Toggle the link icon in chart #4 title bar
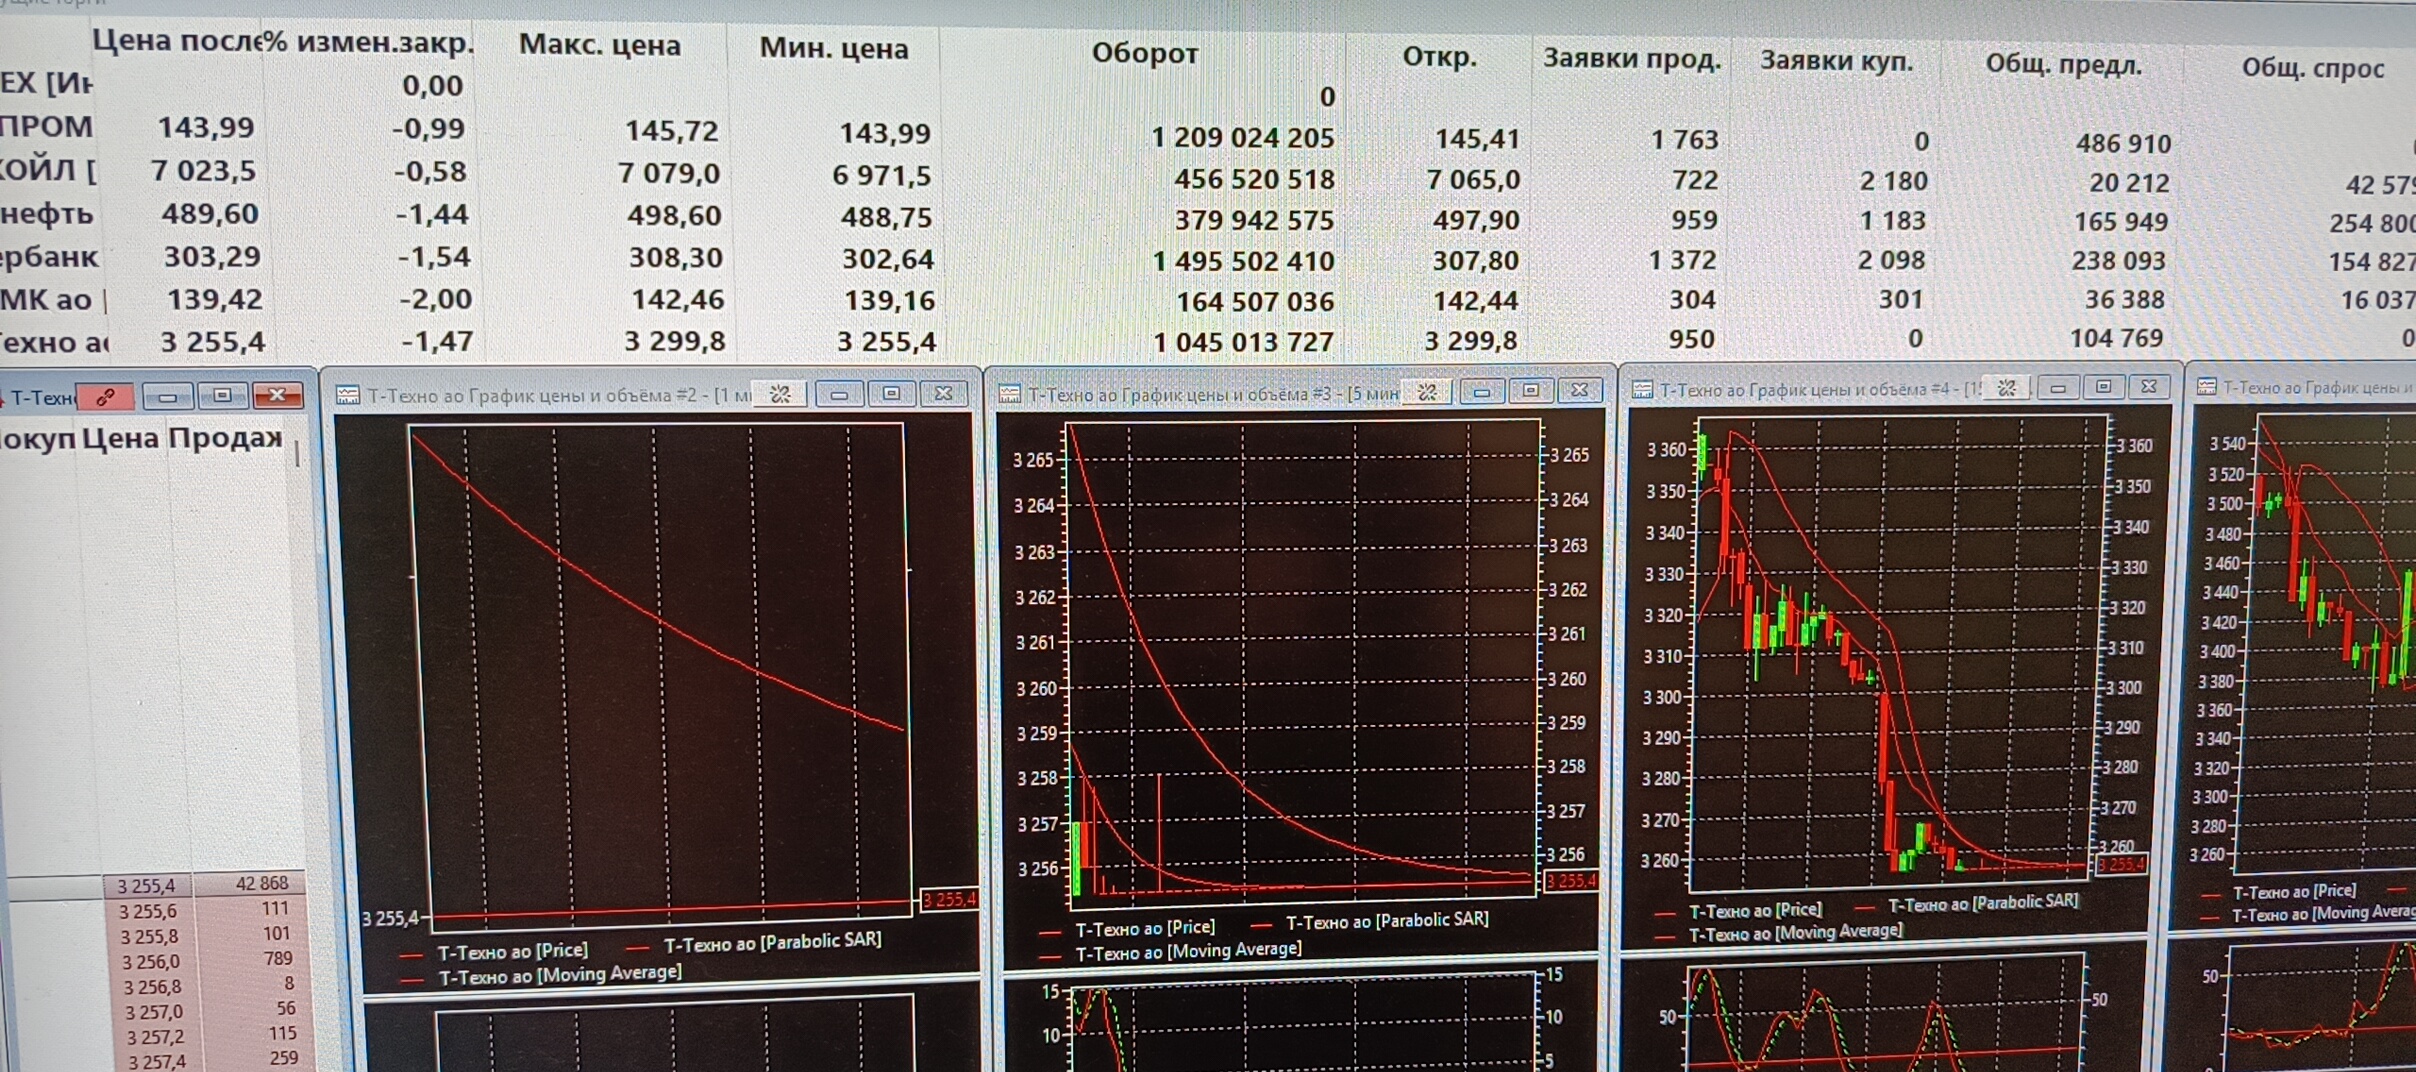 click(x=2006, y=388)
